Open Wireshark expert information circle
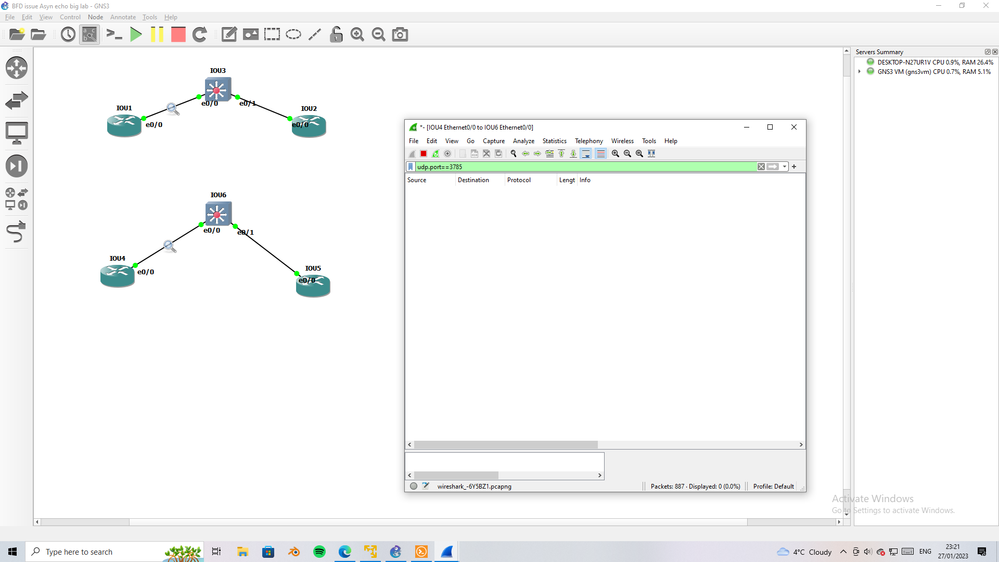The height and width of the screenshot is (562, 999). pyautogui.click(x=413, y=486)
